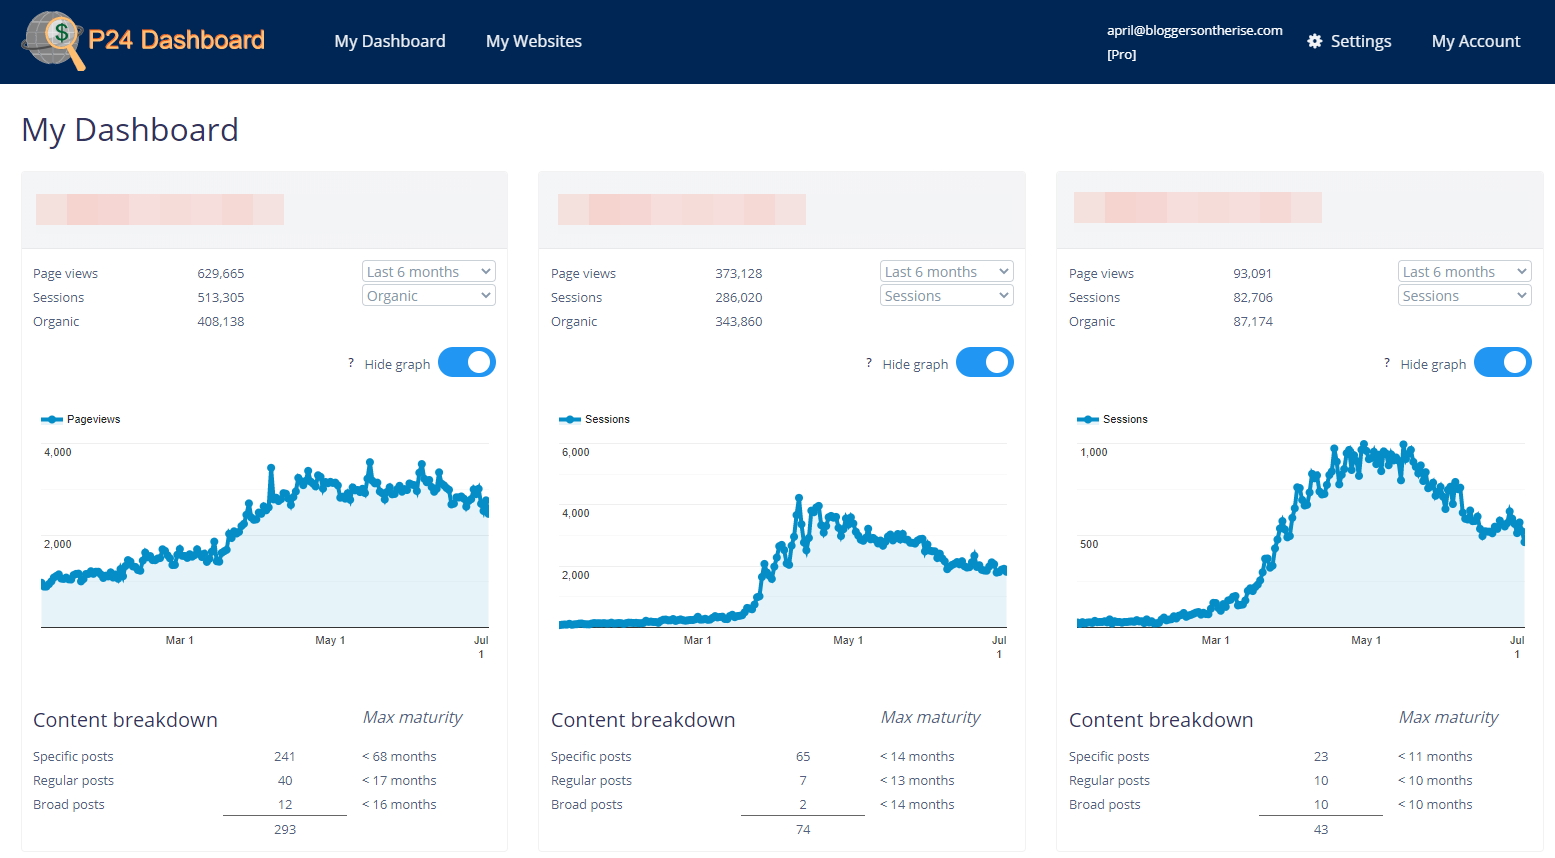Click the P24 Dashboard title text
This screenshot has width=1555, height=858.
176,40
